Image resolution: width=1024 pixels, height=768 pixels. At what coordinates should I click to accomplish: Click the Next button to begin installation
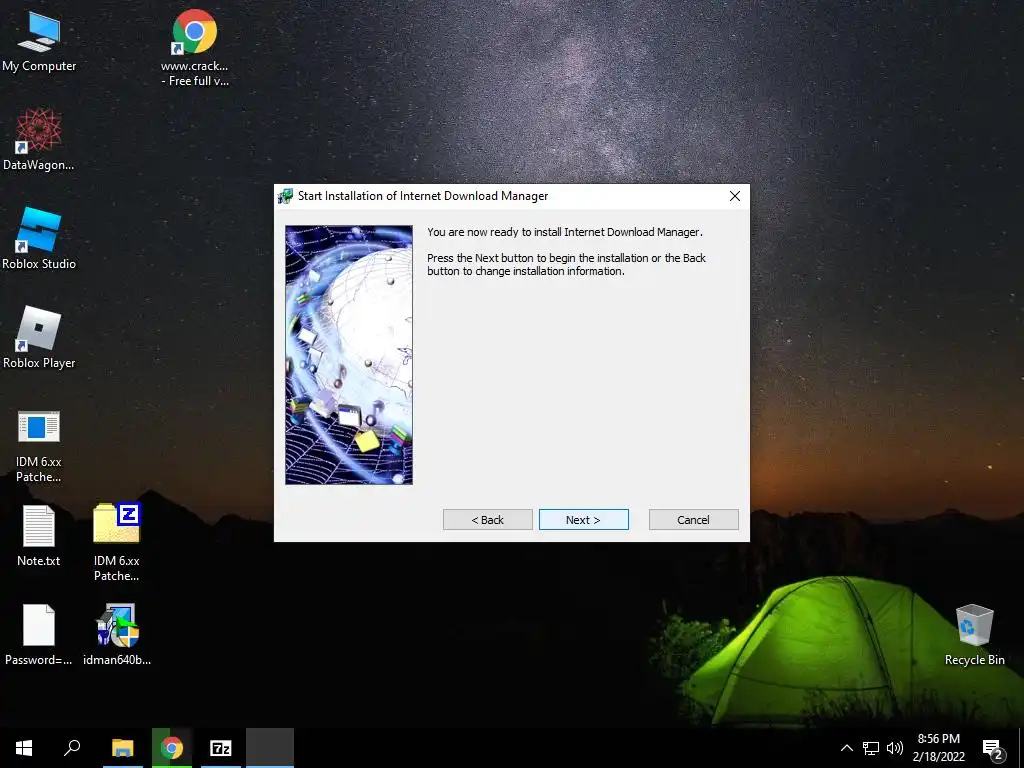tap(583, 520)
